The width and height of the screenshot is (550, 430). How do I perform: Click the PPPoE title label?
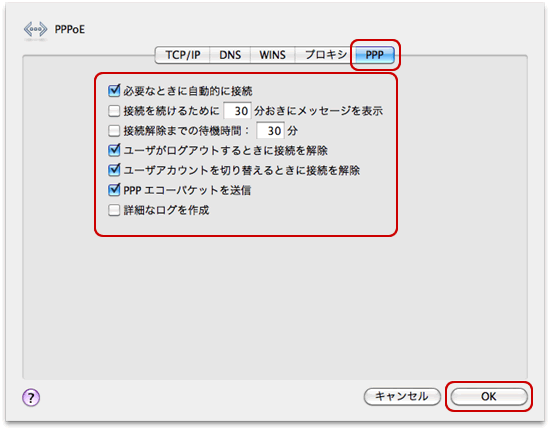70,29
